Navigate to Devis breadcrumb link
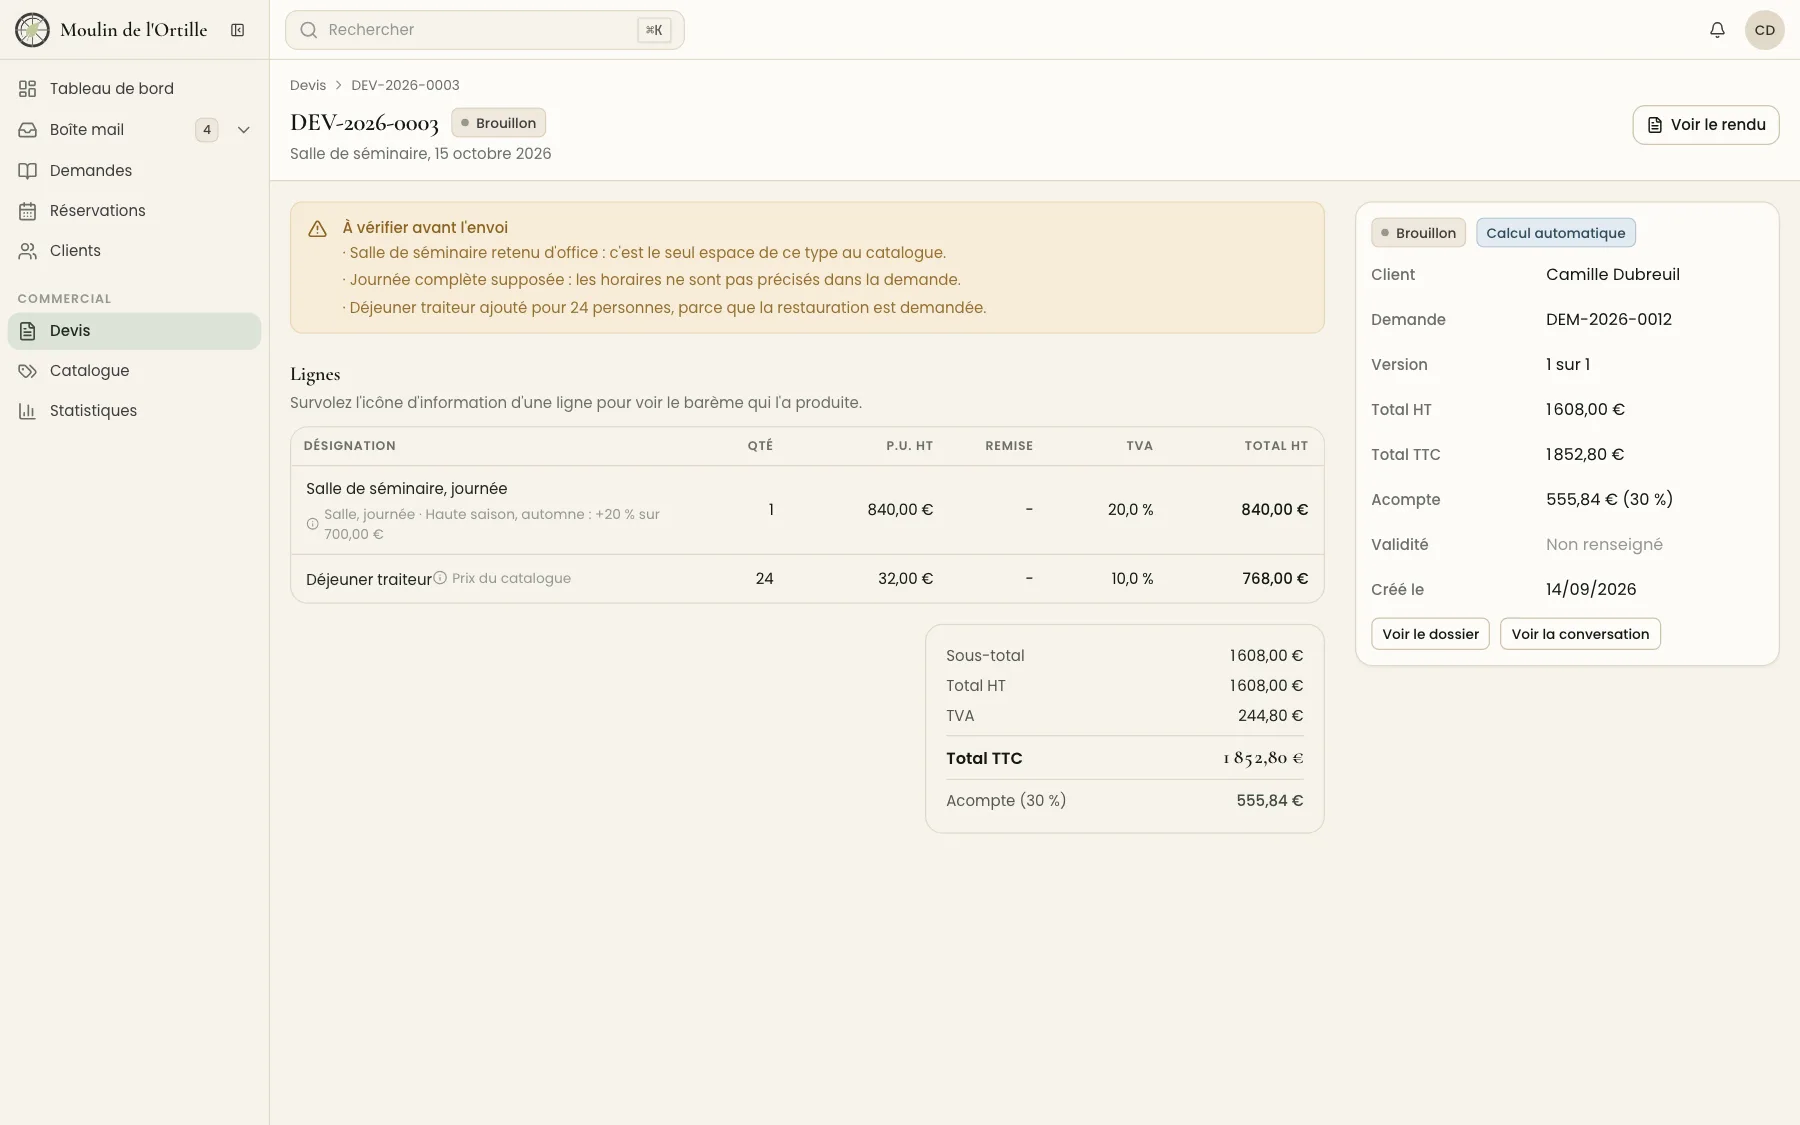 (308, 85)
